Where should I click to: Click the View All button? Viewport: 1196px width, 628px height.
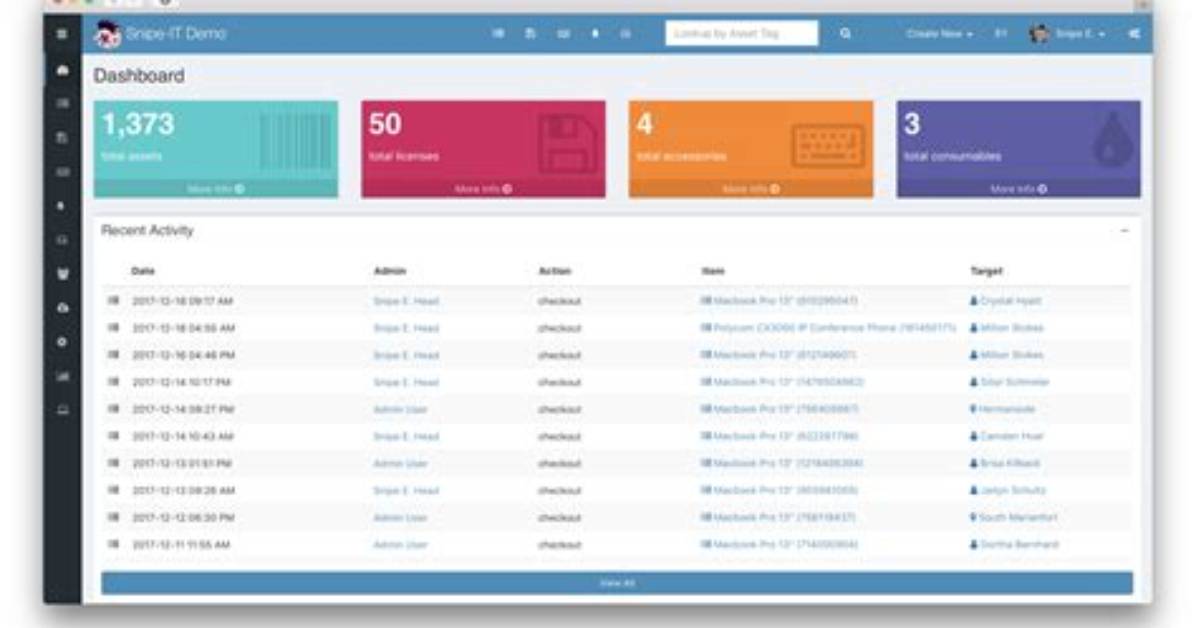click(x=617, y=583)
